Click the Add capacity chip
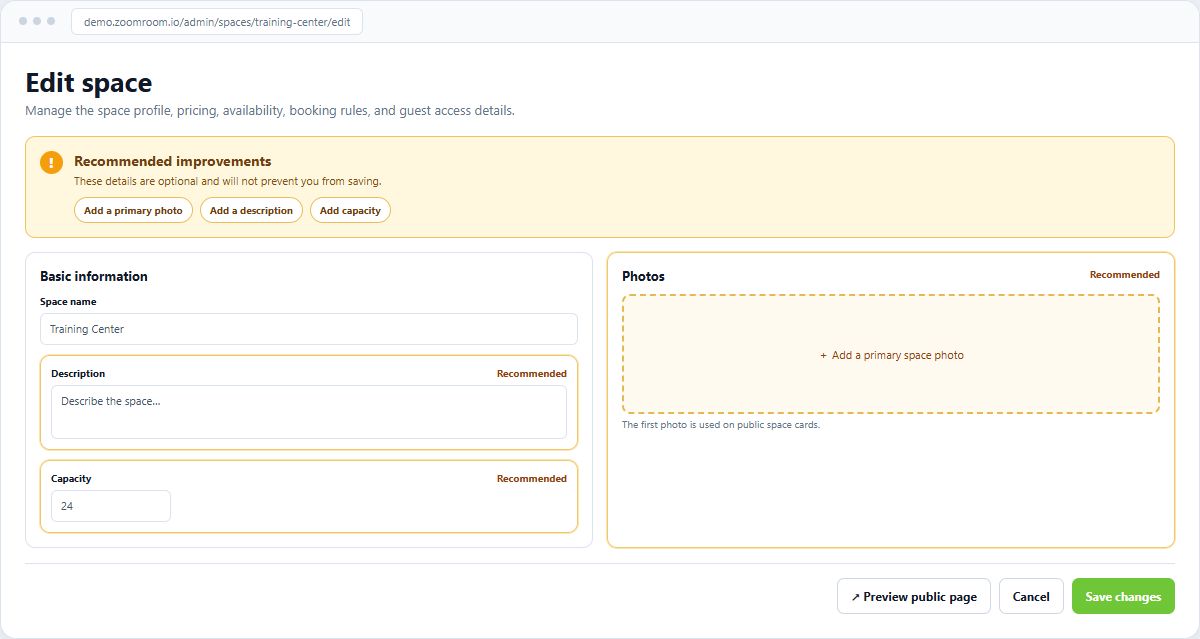The width and height of the screenshot is (1200, 639). click(350, 210)
